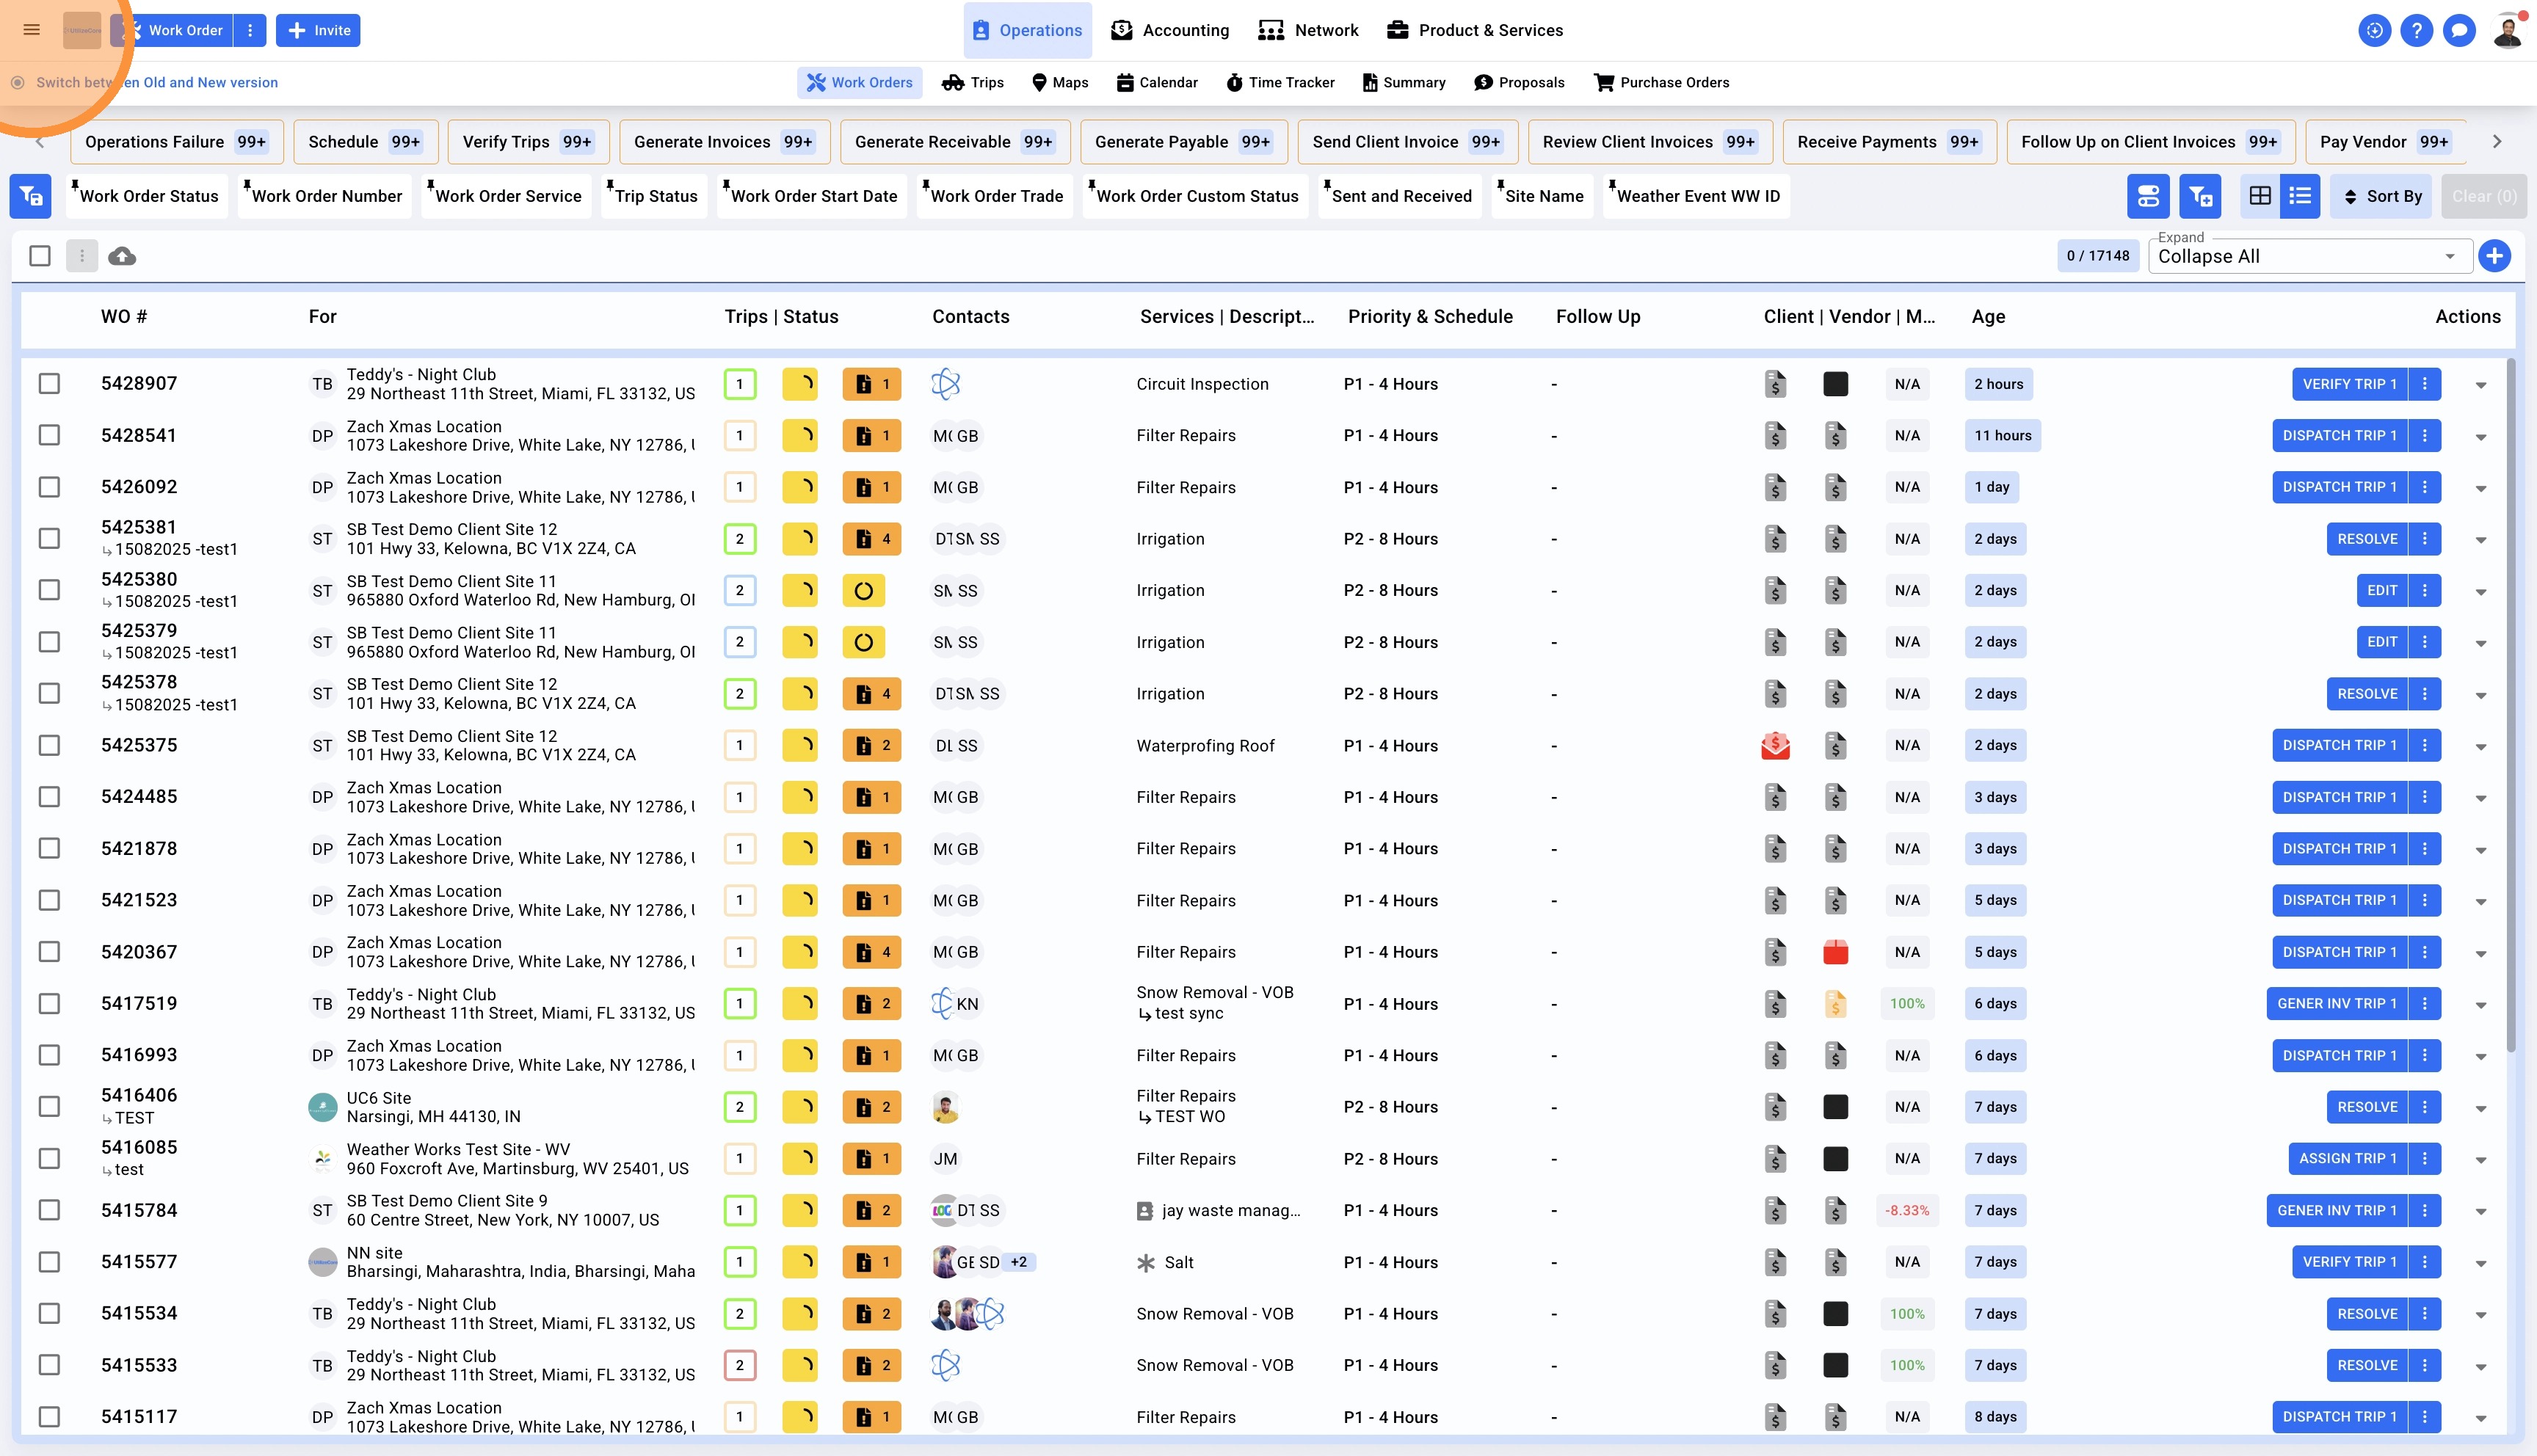
Task: Tick the select-all checkbox above the table
Action: (x=40, y=256)
